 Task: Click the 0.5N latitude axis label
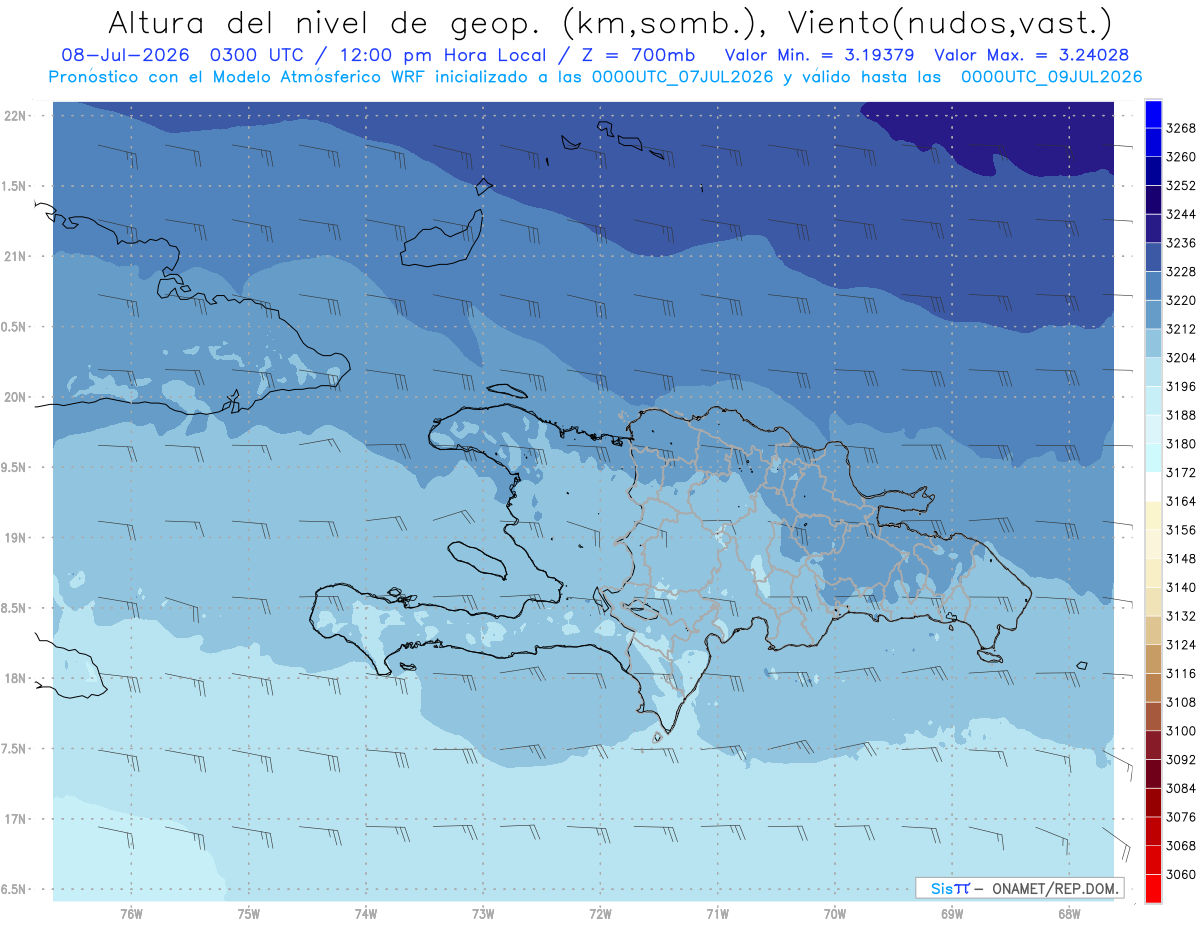coord(14,327)
